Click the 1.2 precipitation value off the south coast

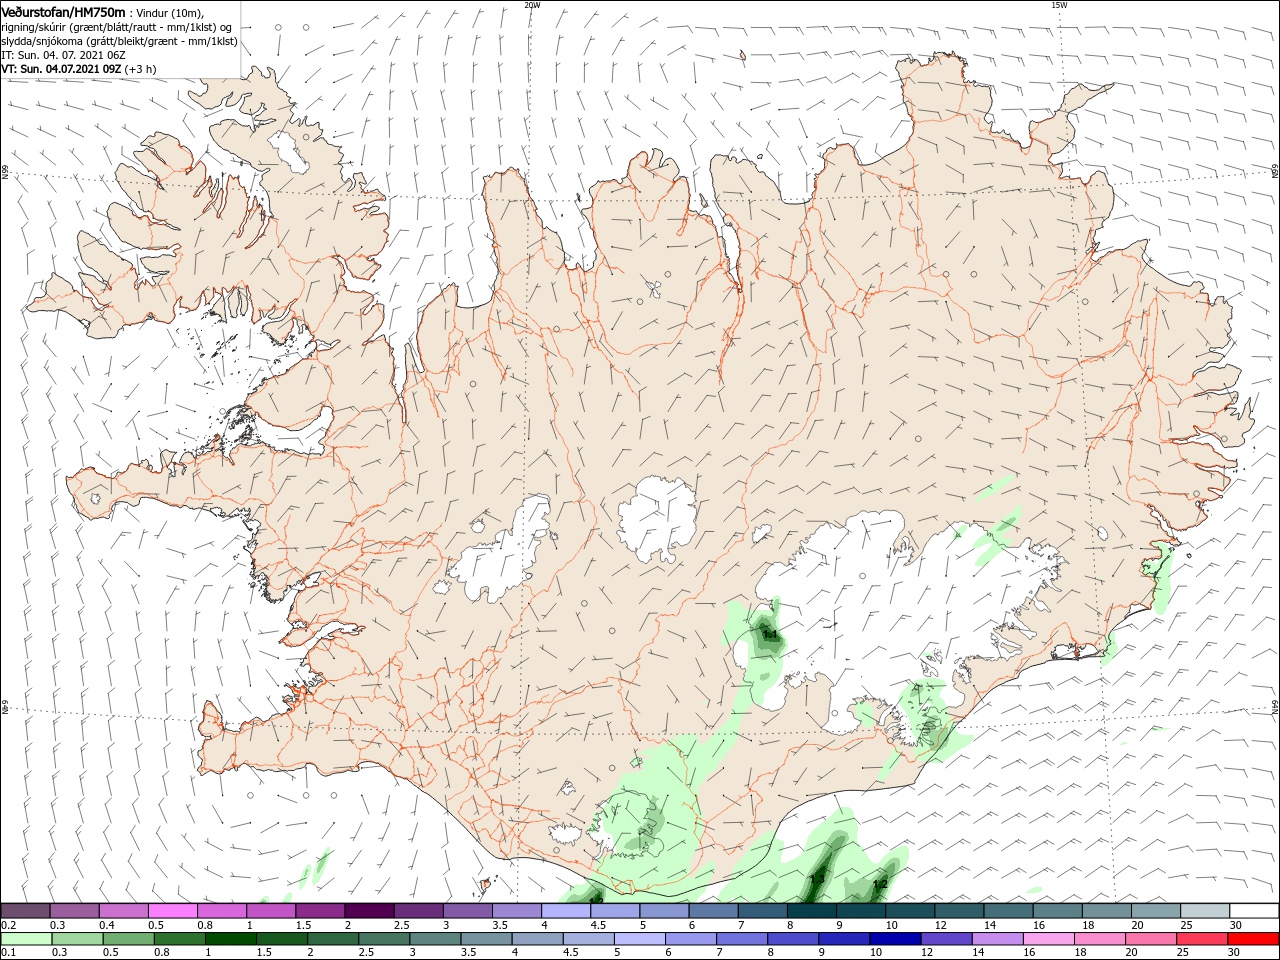point(880,884)
